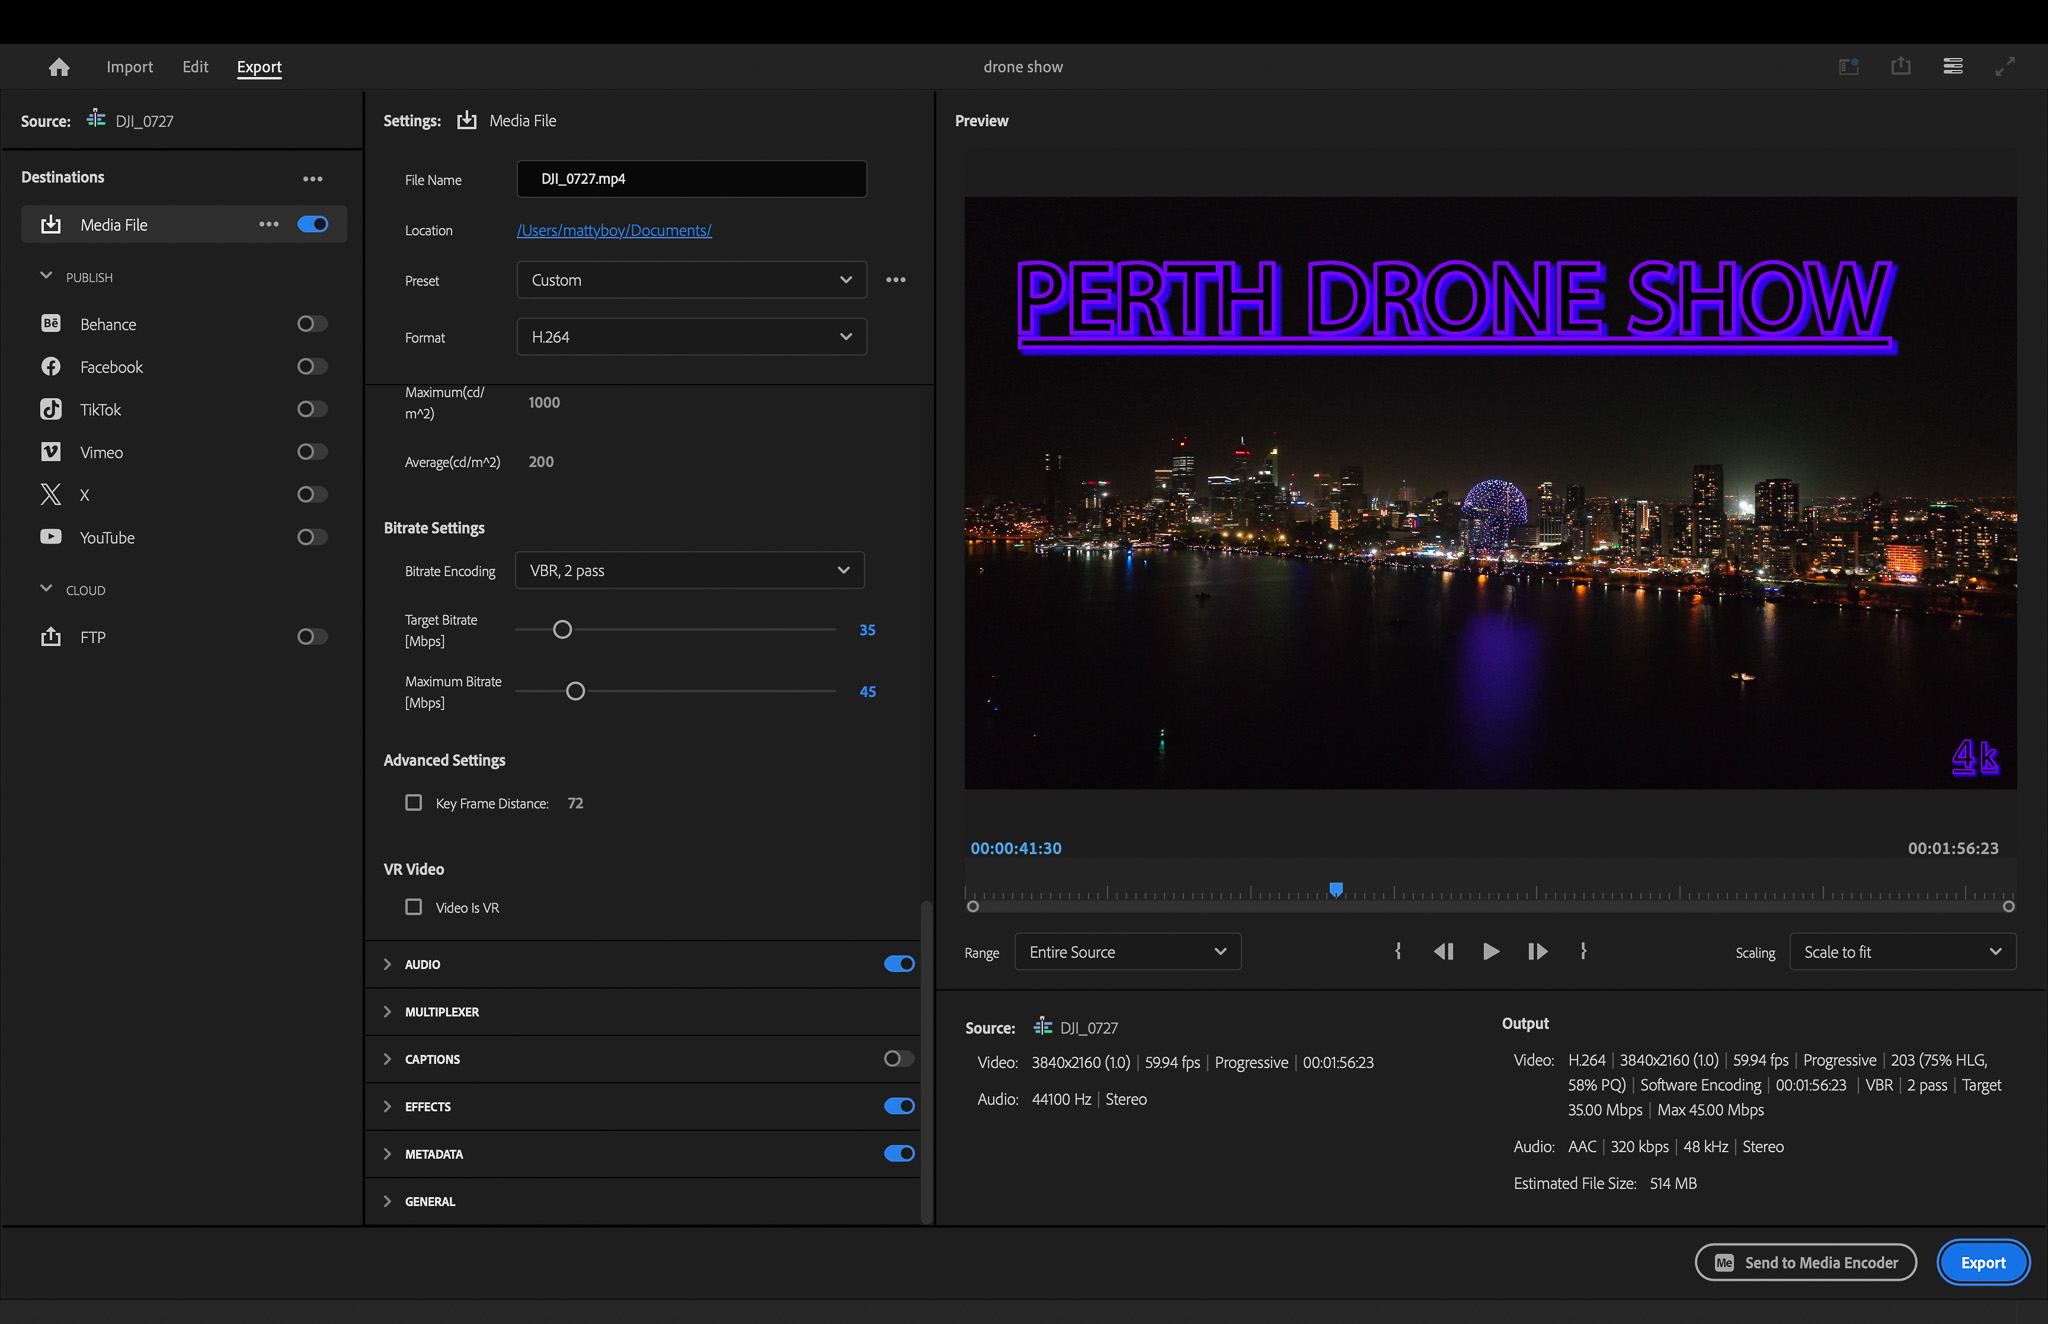Click the Target Bitrate slider handle
The image size is (2048, 1324).
(x=562, y=629)
